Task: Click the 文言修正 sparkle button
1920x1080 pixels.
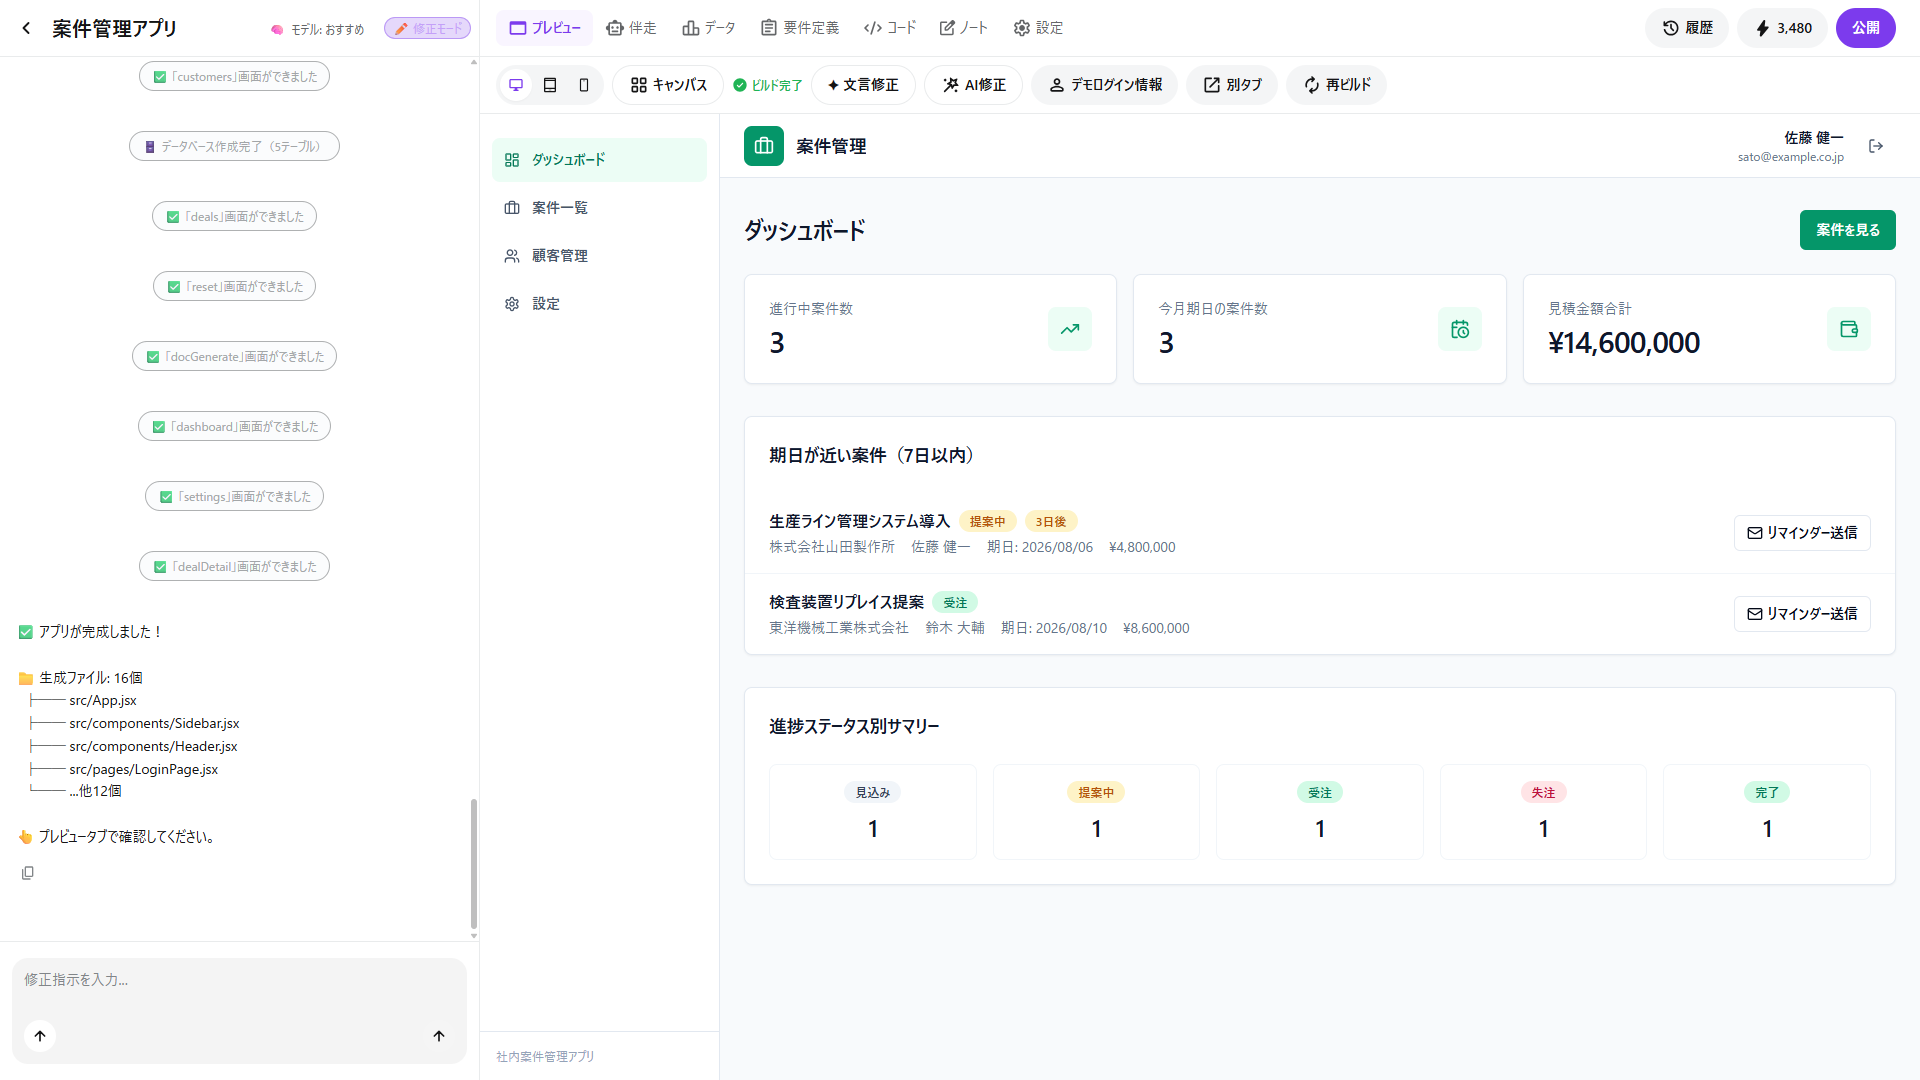Action: coord(863,85)
